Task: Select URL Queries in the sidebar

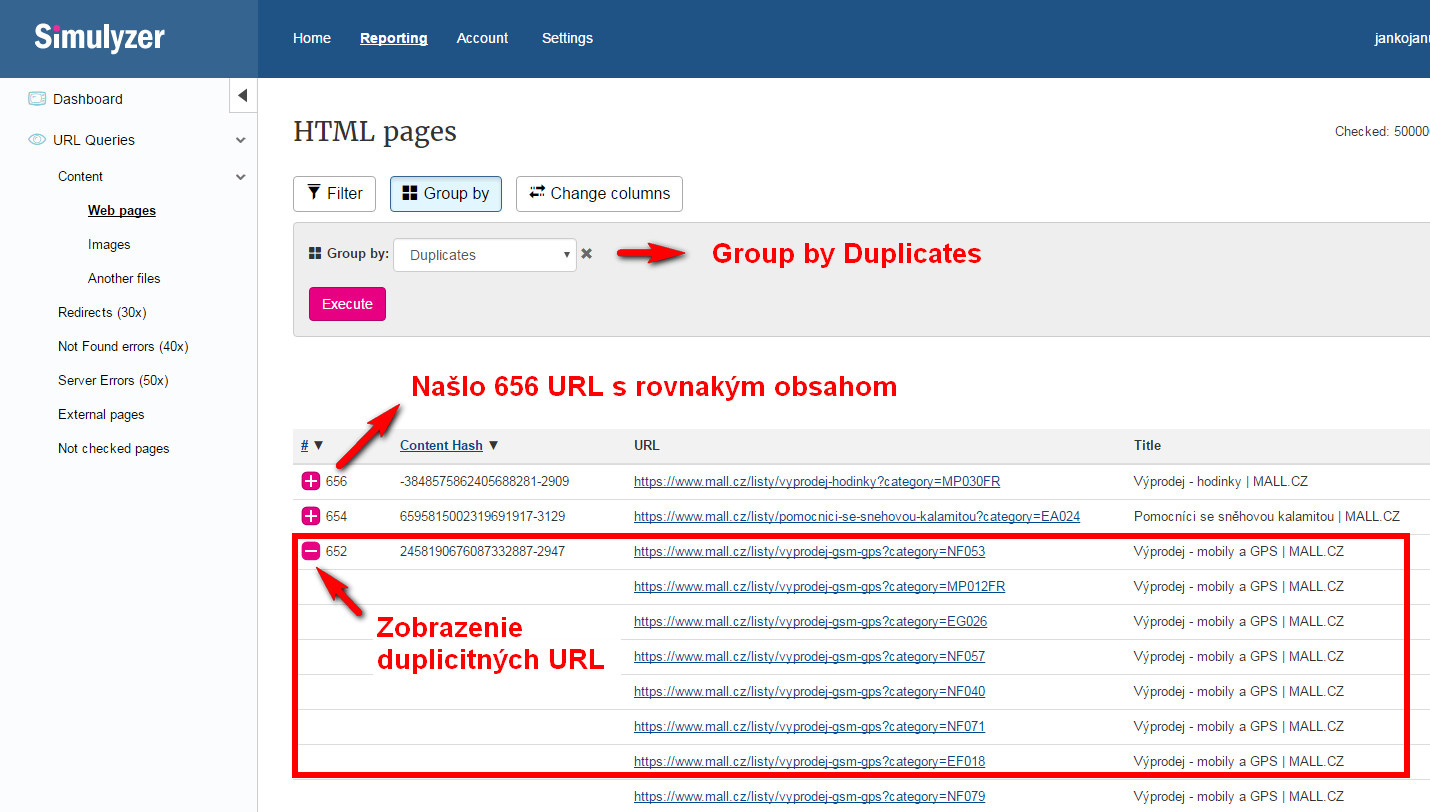Action: 94,140
